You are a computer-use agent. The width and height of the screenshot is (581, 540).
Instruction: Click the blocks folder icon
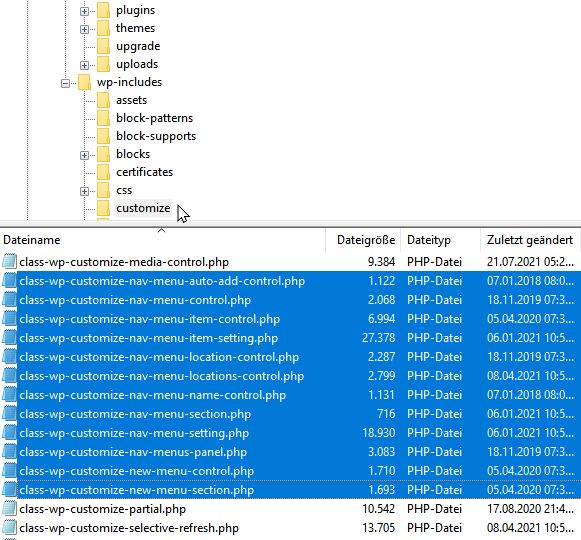pyautogui.click(x=103, y=154)
